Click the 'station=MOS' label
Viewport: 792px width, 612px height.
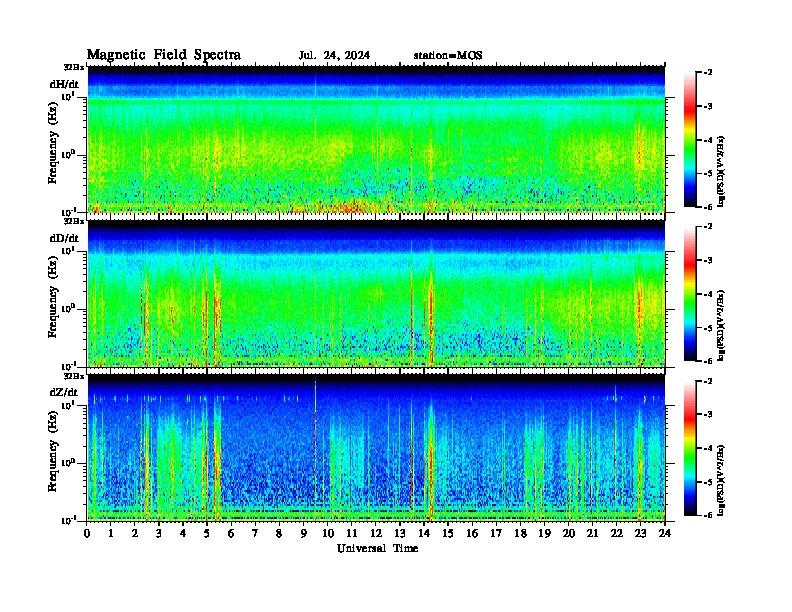[x=448, y=56]
